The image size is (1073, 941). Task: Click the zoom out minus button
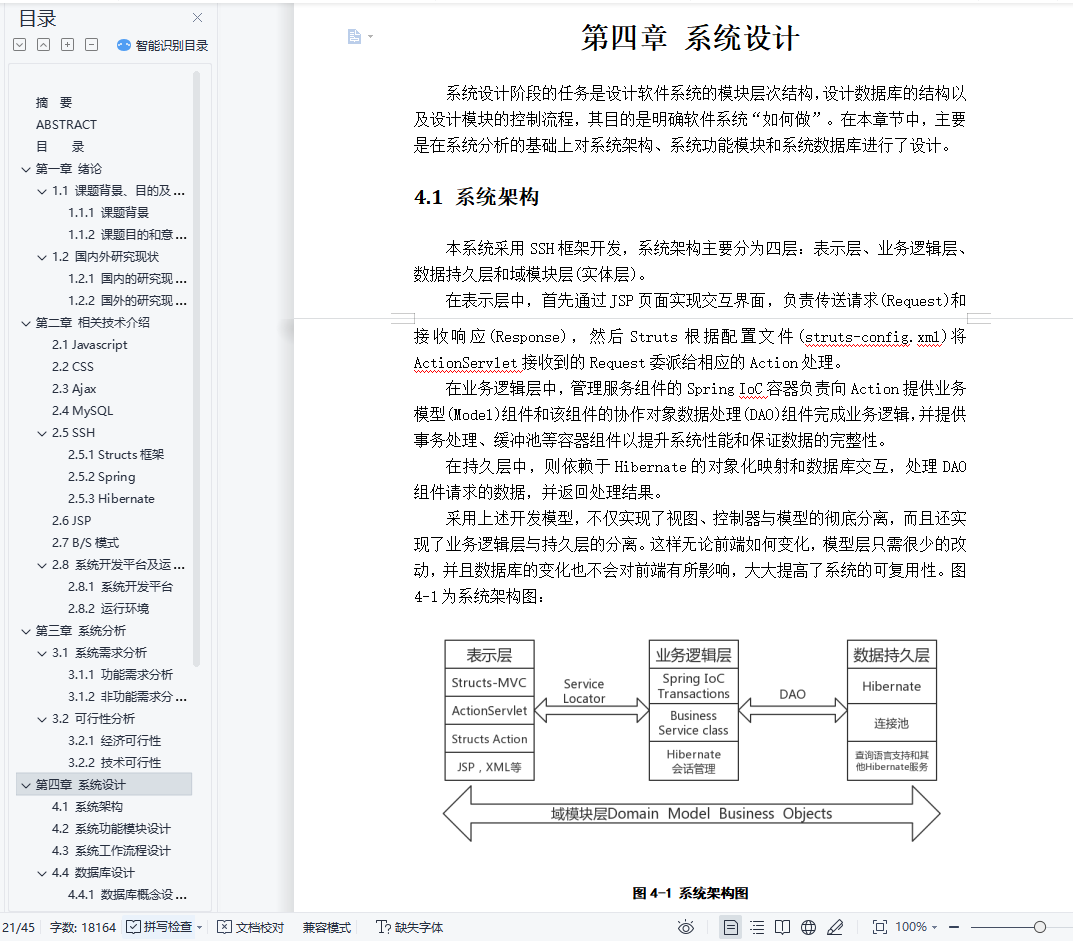954,927
